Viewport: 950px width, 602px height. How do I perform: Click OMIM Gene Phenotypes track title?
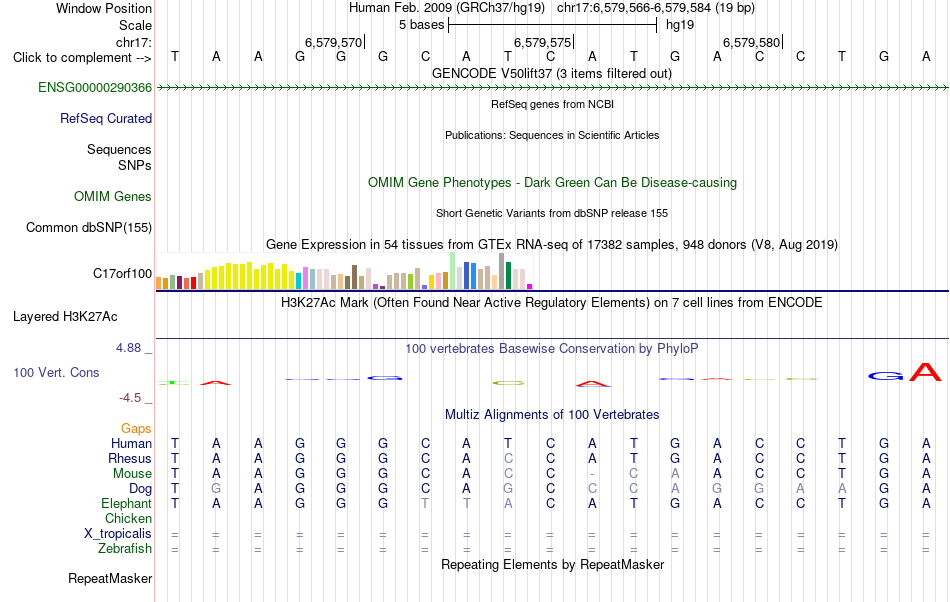(552, 182)
